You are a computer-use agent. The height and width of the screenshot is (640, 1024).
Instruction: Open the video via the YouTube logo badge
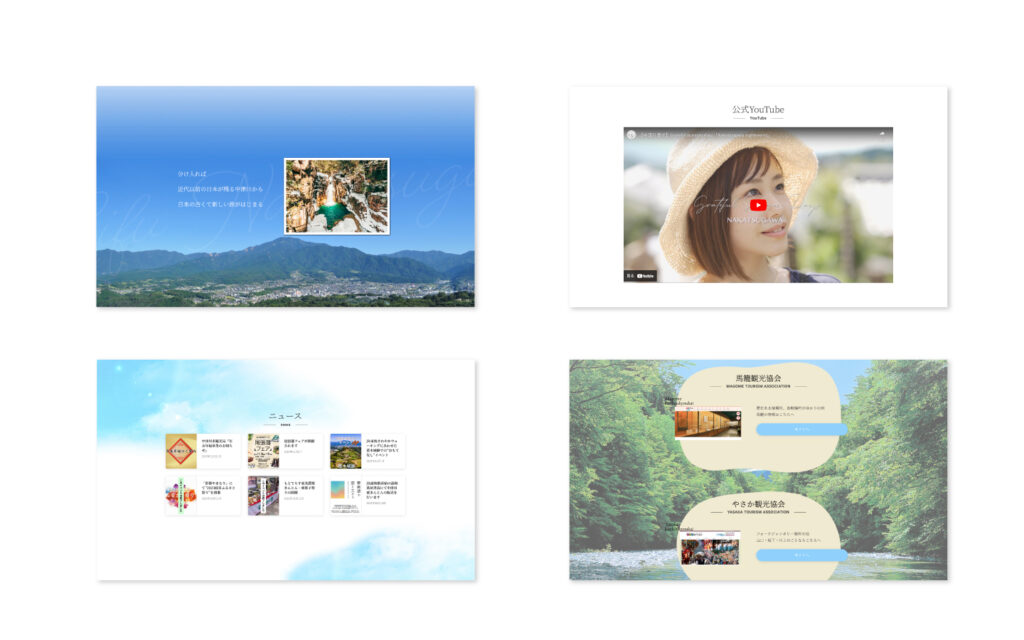[x=646, y=275]
